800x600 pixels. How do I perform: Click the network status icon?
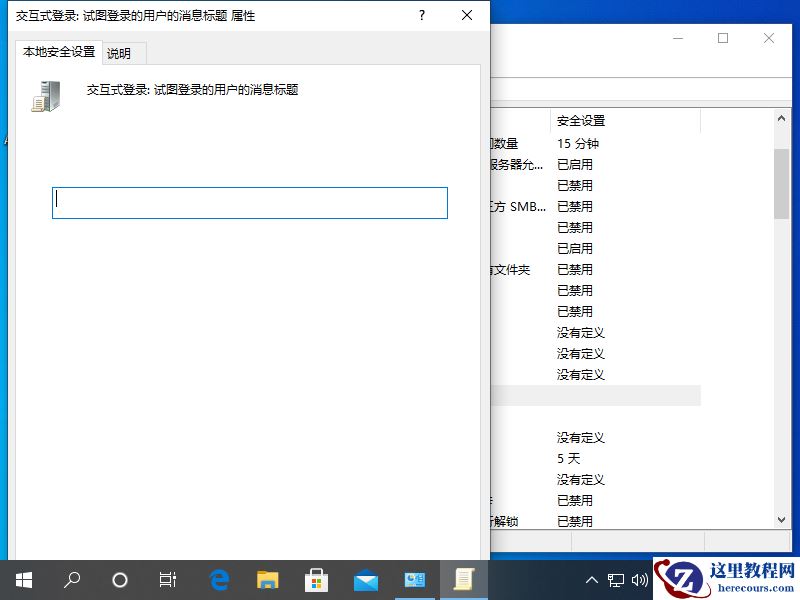pyautogui.click(x=617, y=580)
